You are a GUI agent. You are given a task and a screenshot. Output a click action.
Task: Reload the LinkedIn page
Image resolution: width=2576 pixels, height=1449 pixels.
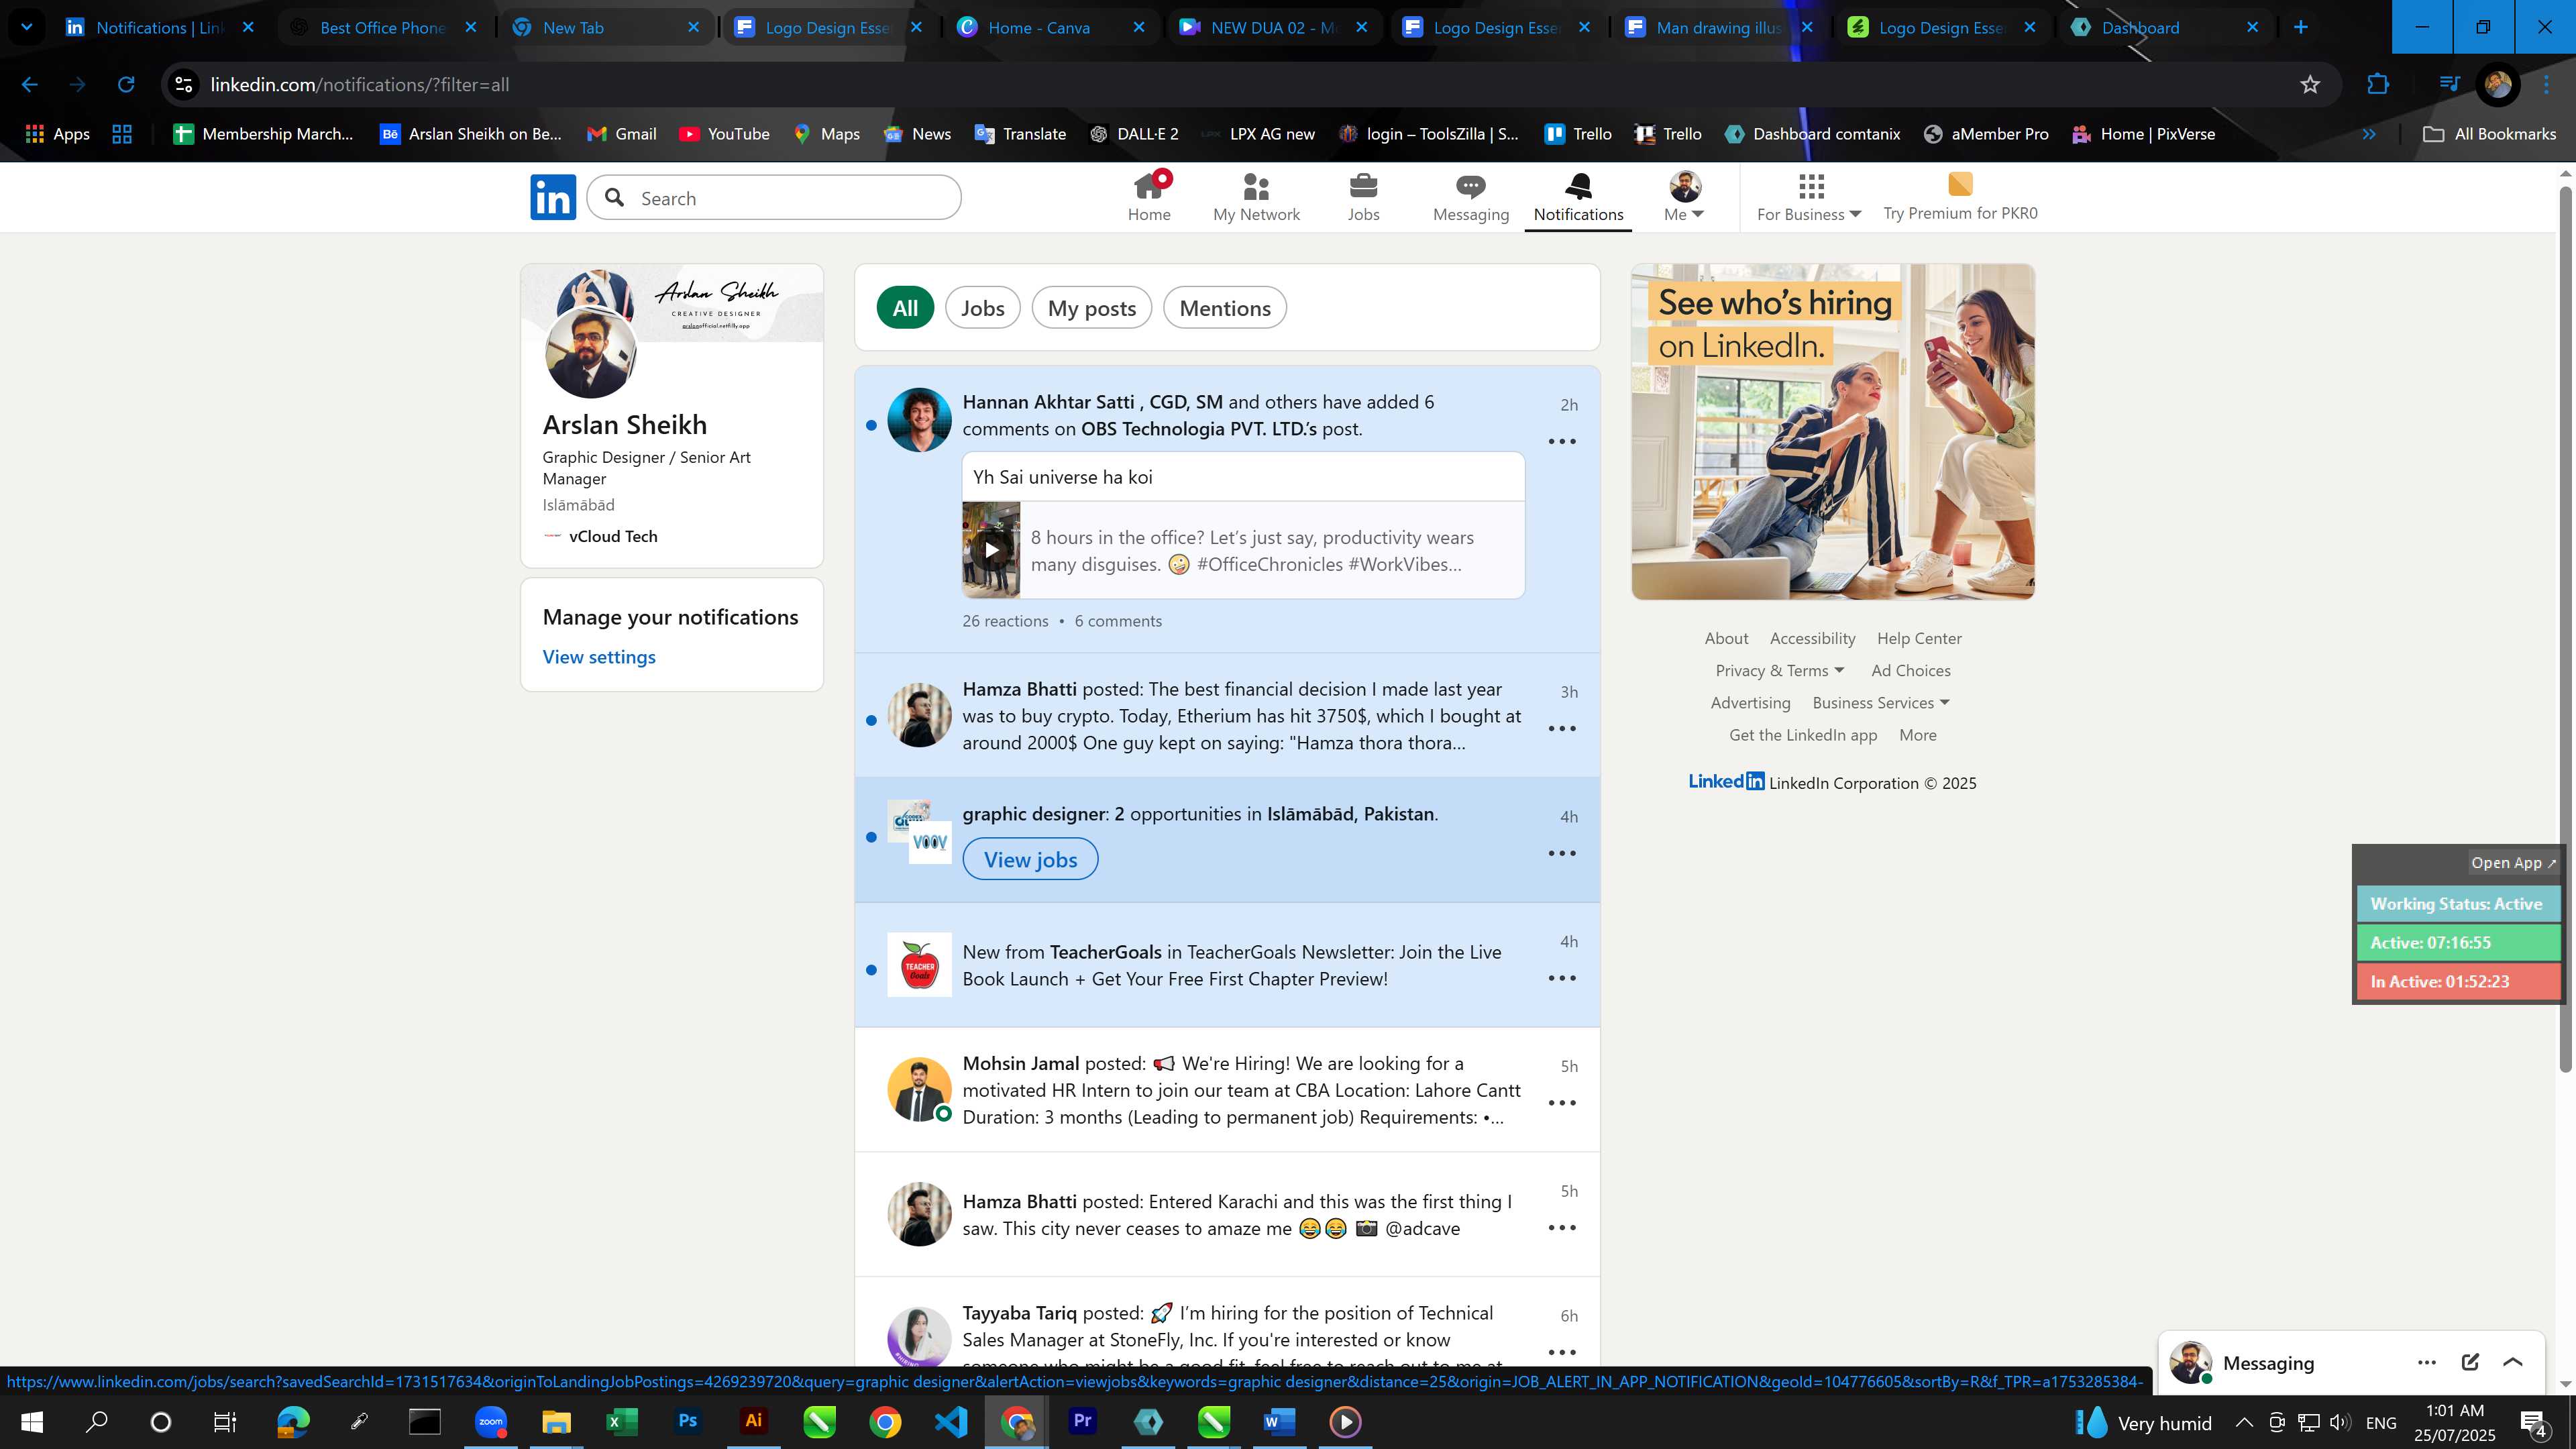(126, 85)
